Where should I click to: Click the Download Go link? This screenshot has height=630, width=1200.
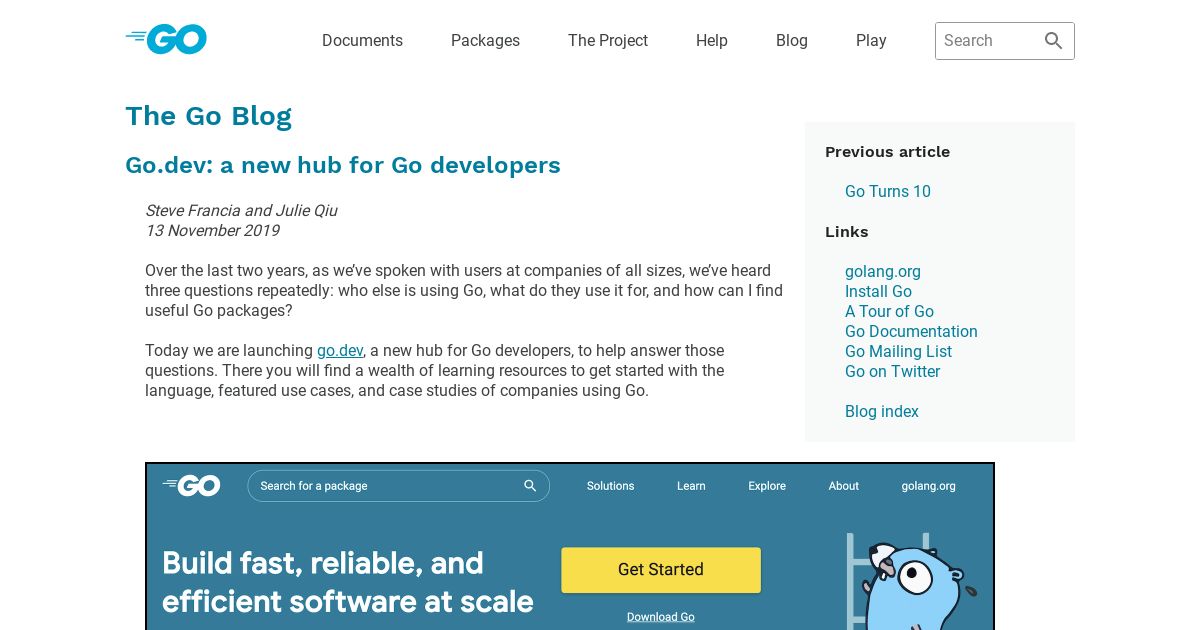[661, 617]
